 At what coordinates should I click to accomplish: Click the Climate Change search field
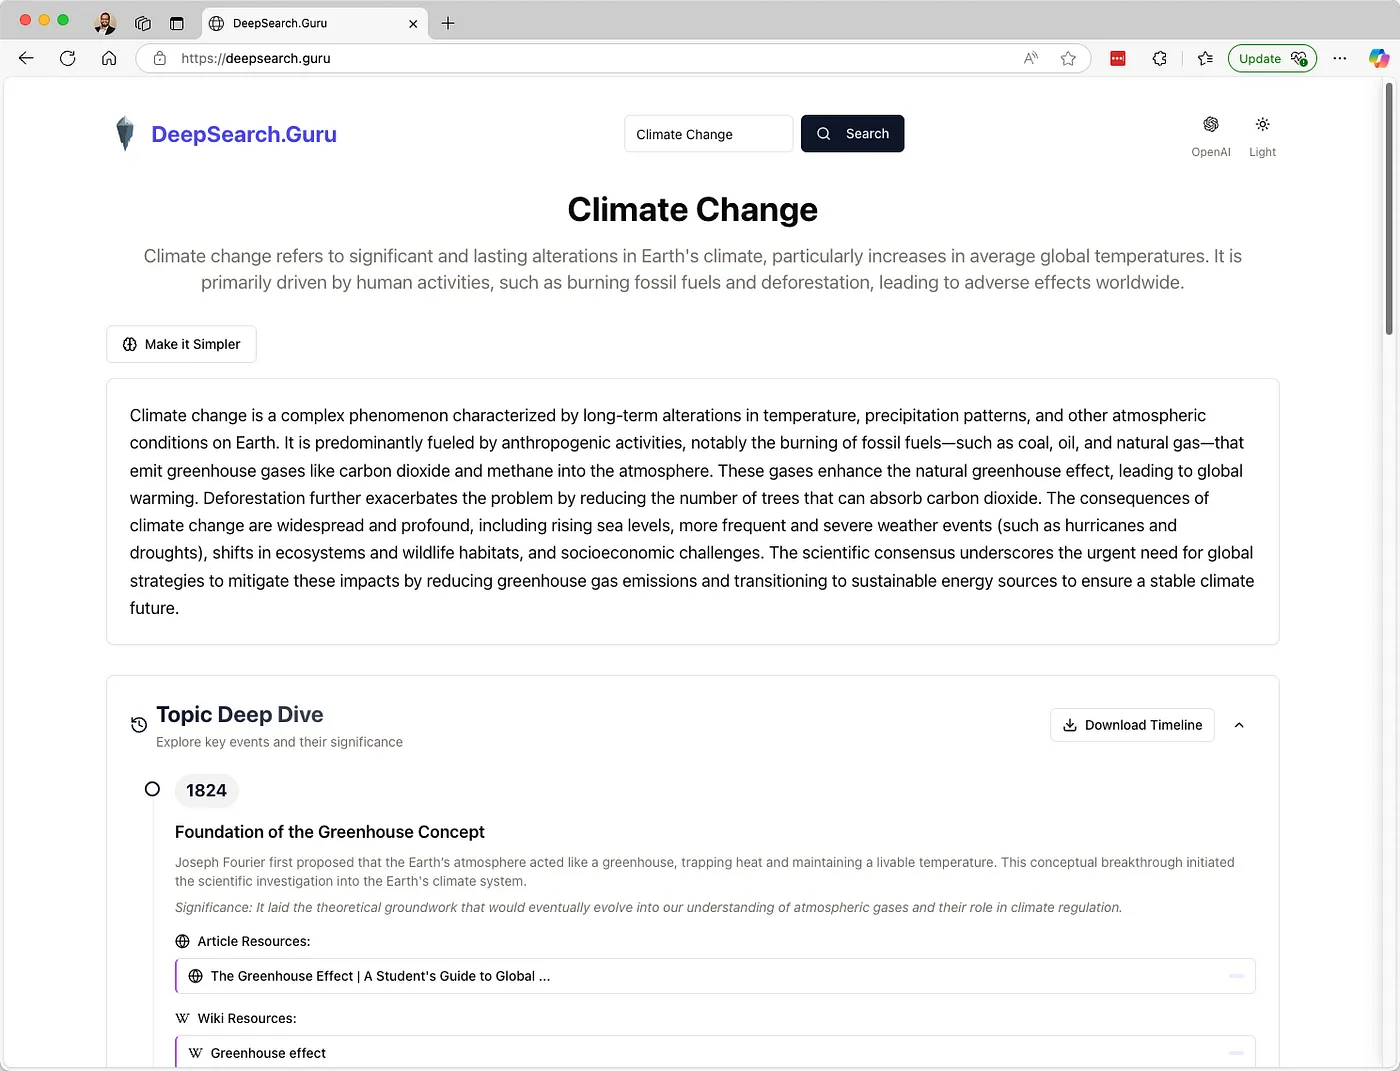tap(708, 134)
